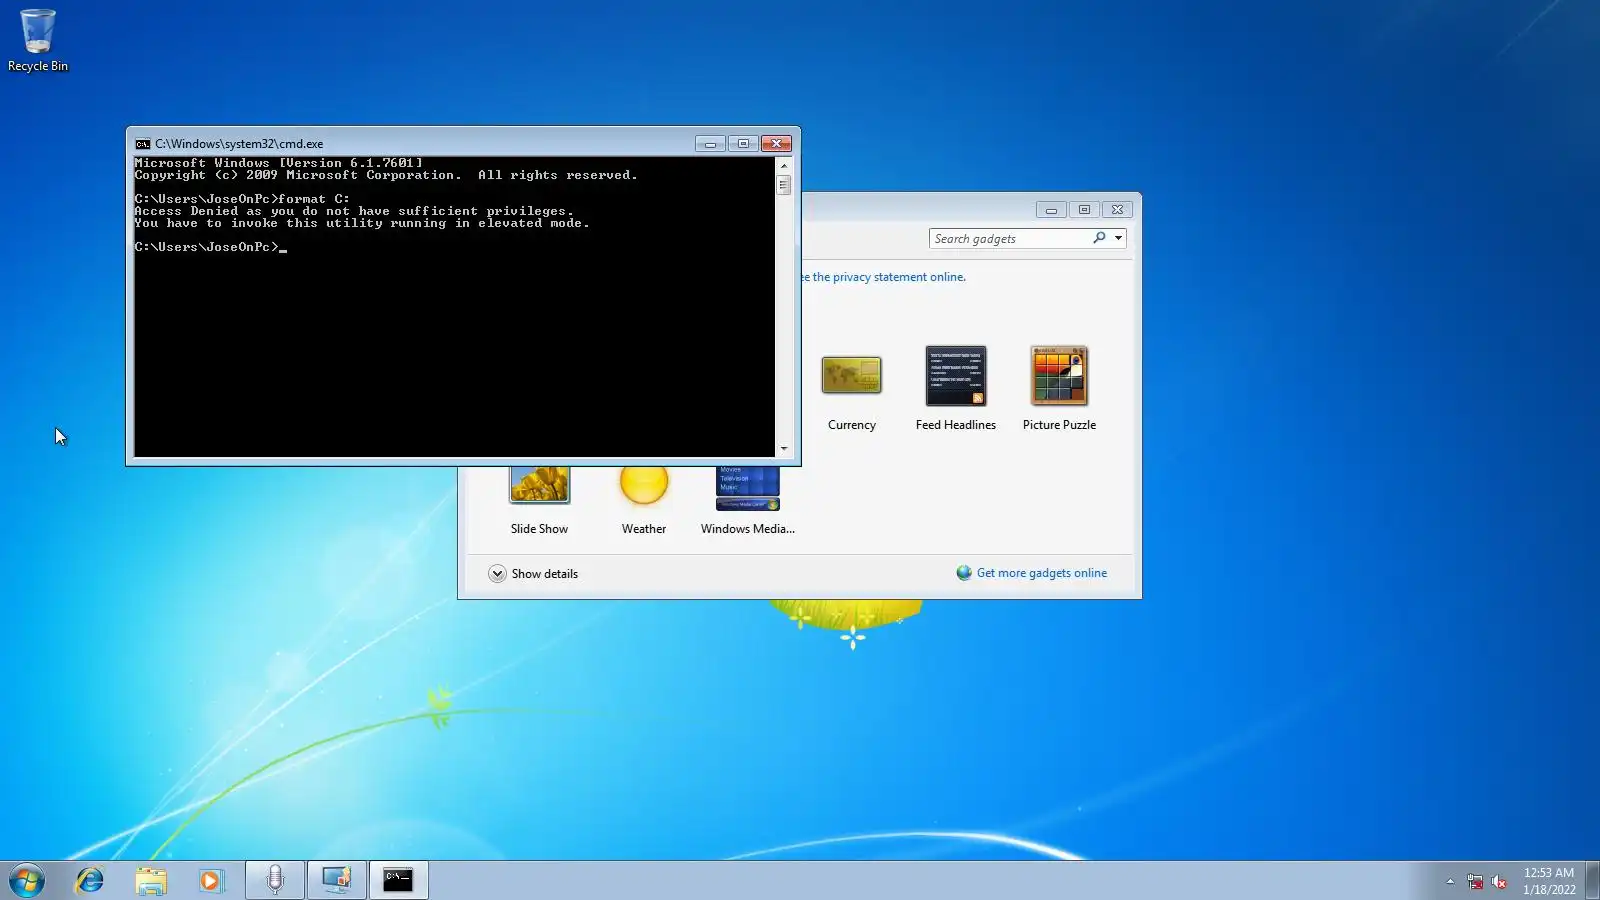
Task: Click the network icon in system tray
Action: click(1475, 881)
